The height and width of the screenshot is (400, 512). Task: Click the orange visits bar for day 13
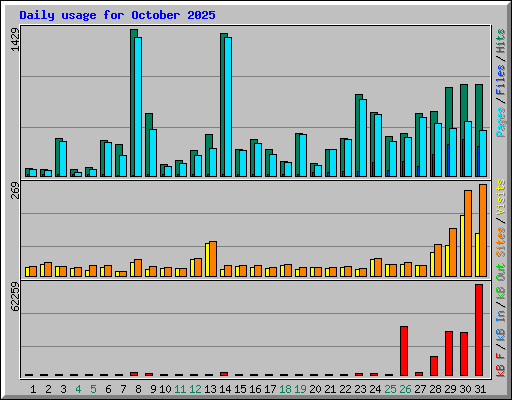pyautogui.click(x=213, y=259)
